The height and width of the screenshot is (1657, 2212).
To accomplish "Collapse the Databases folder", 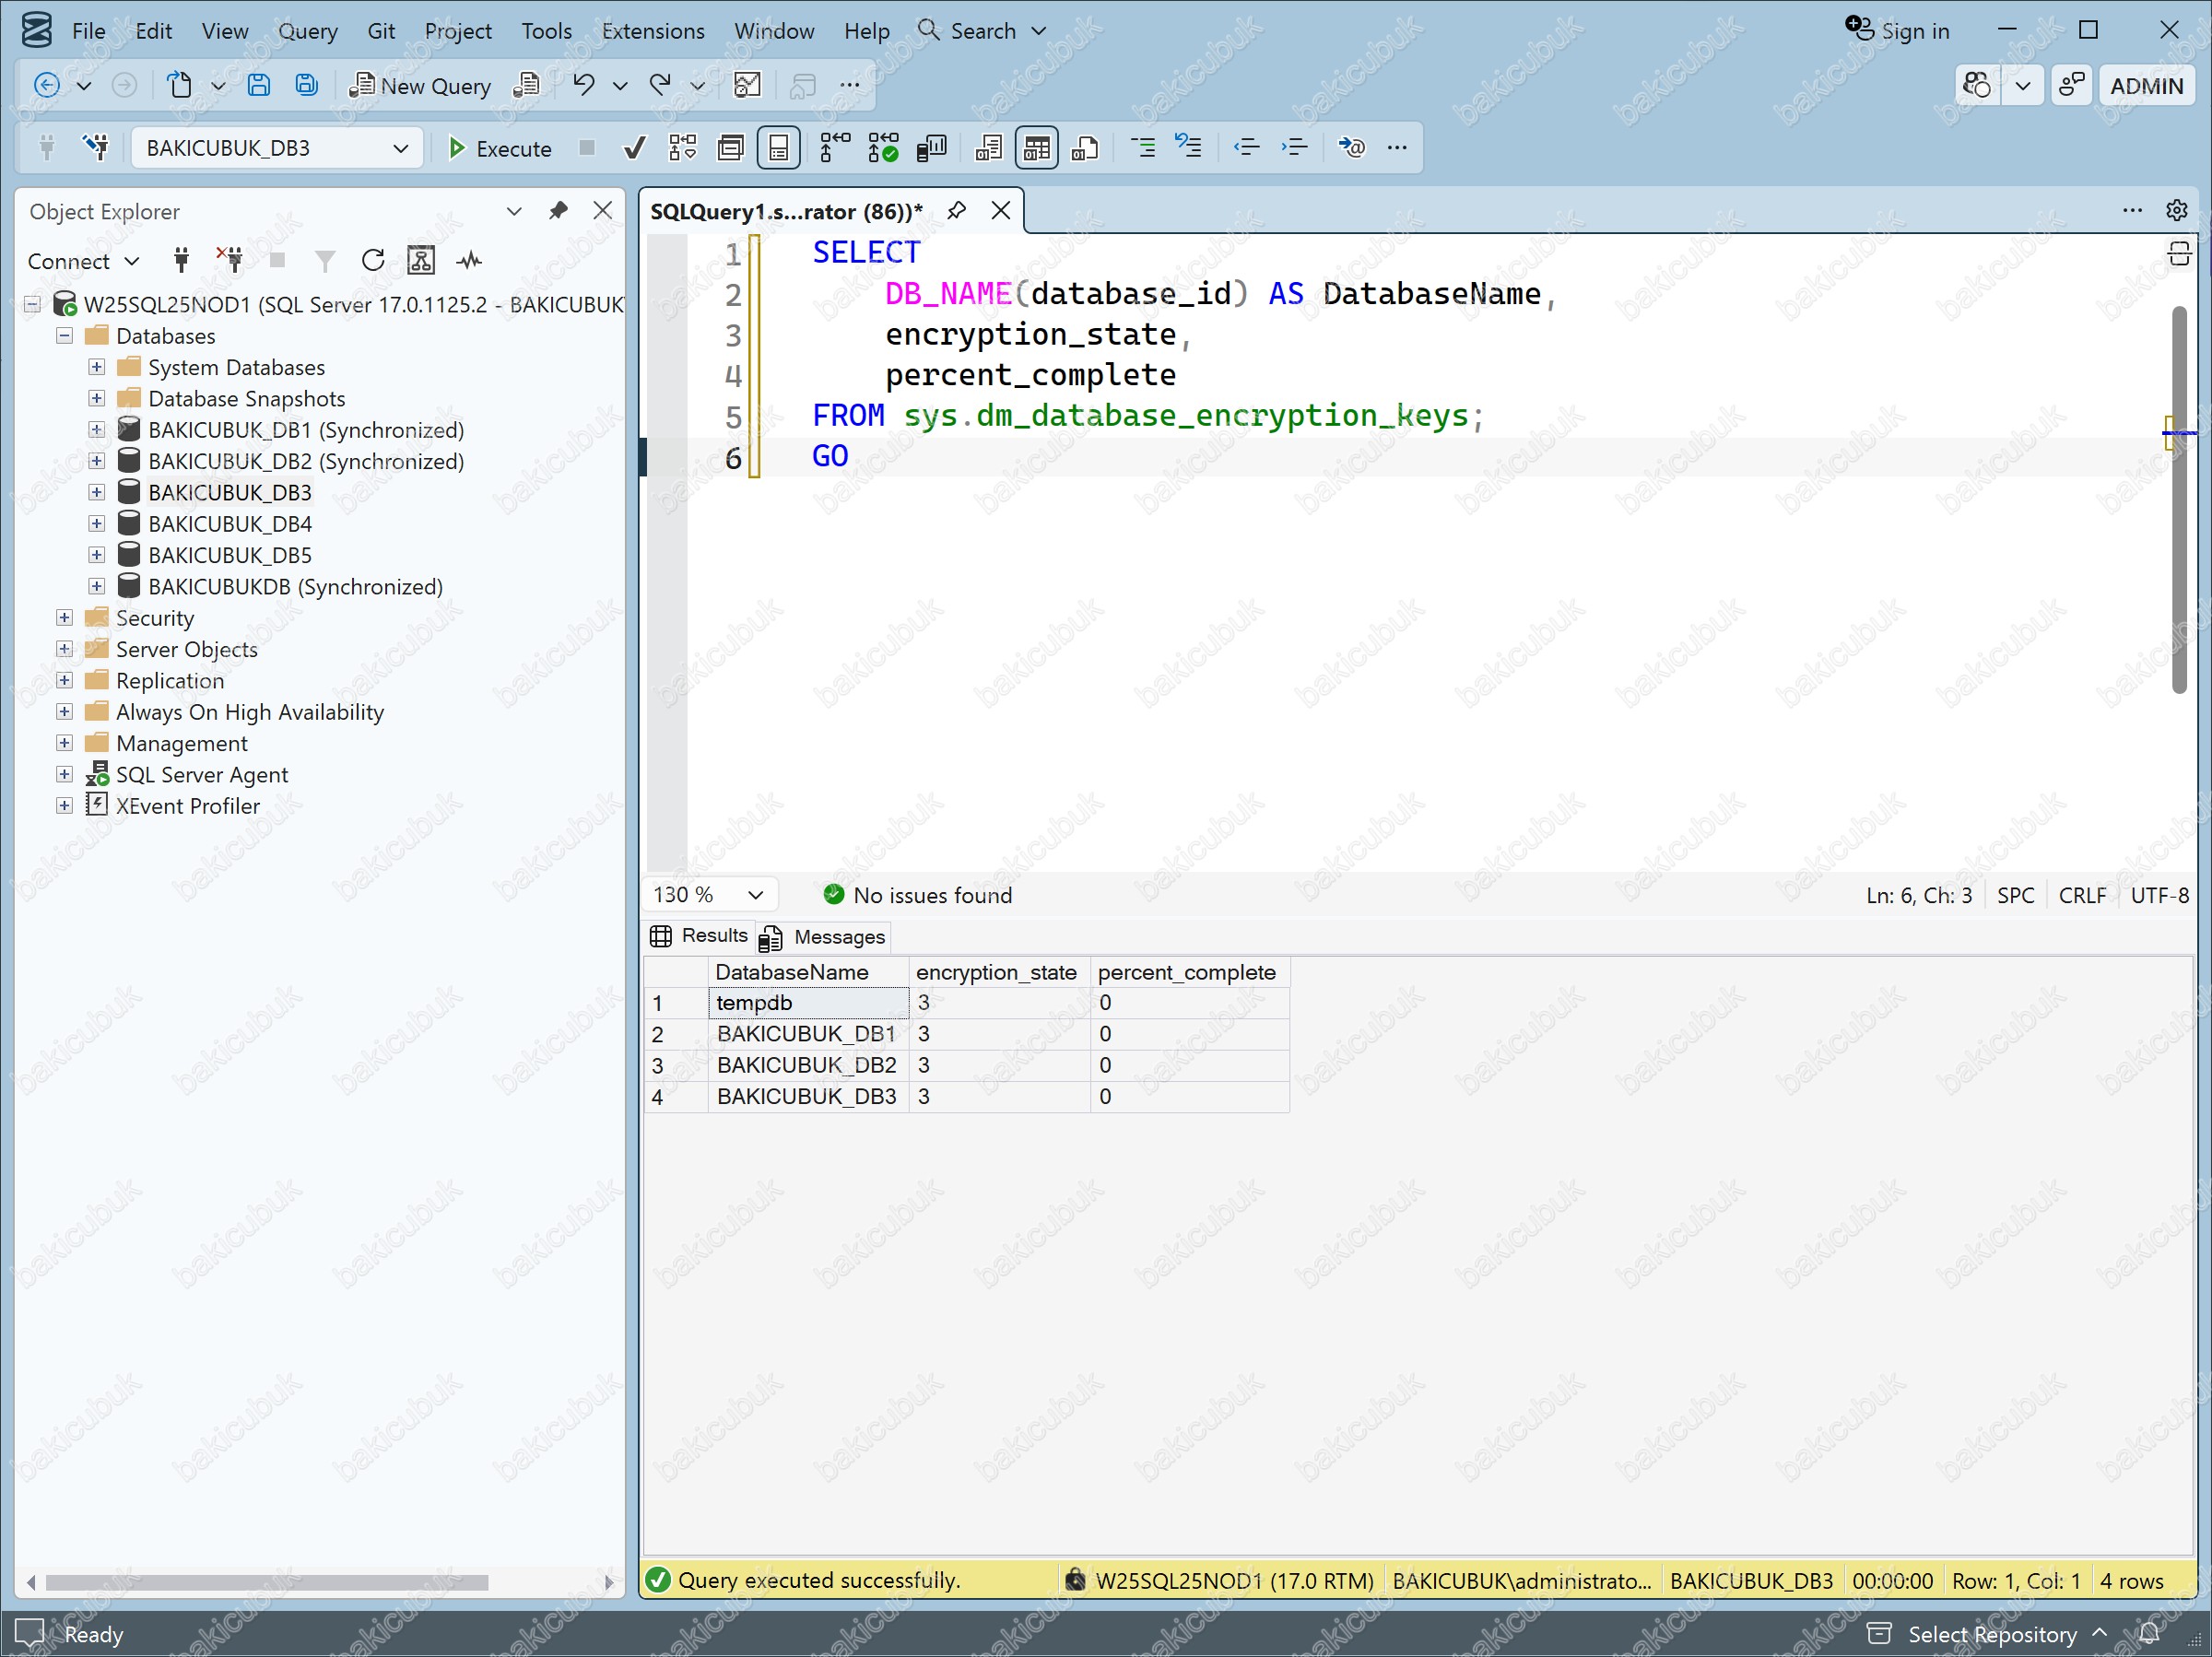I will 65,336.
